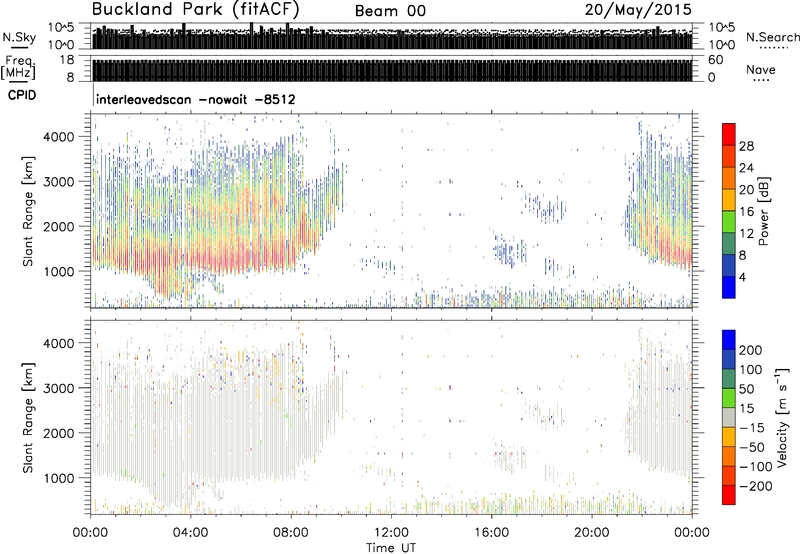The height and width of the screenshot is (554, 800).
Task: Click the 'CPID' label
Action: click(x=22, y=95)
